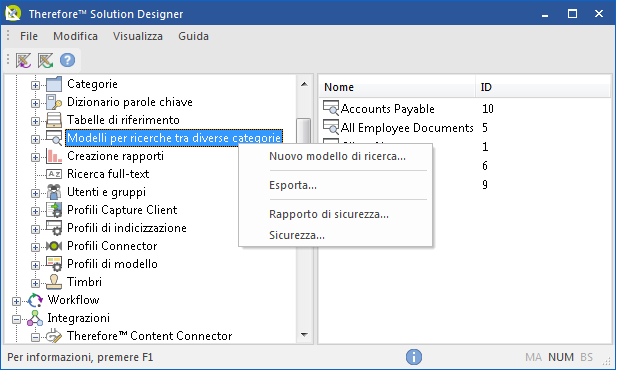Expand the Utenti e gruppi node

point(35,193)
